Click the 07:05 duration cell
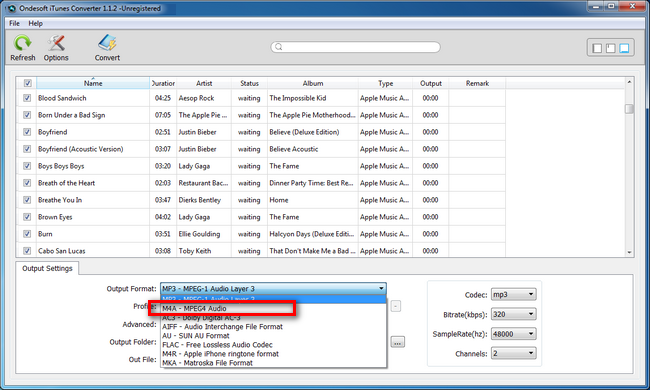This screenshot has width=650, height=390. coord(162,115)
